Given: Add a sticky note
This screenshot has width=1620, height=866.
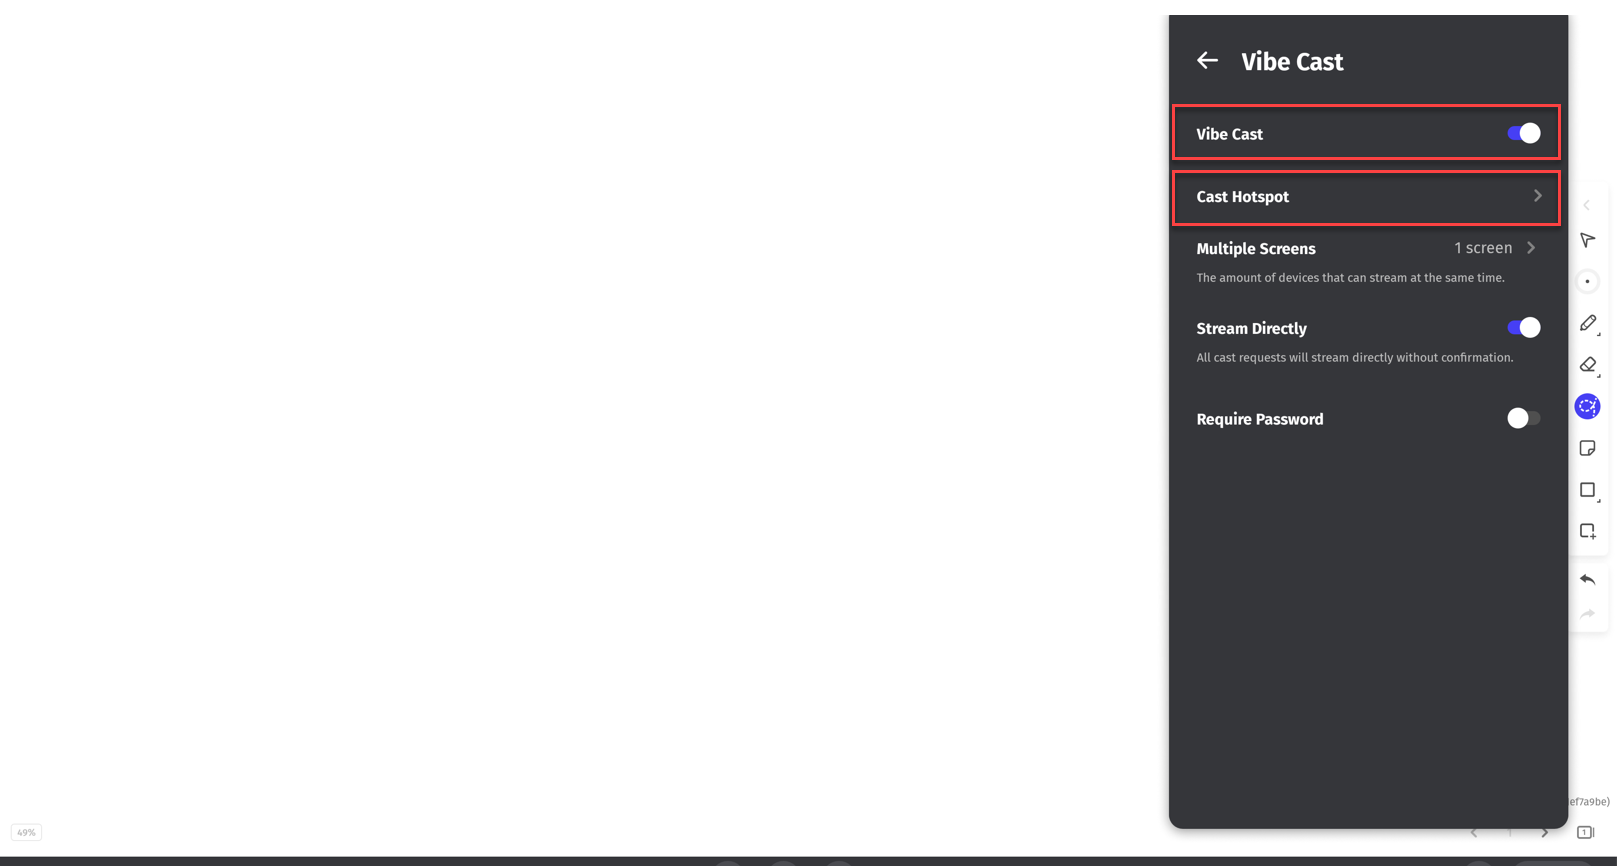Looking at the screenshot, I should [1587, 448].
